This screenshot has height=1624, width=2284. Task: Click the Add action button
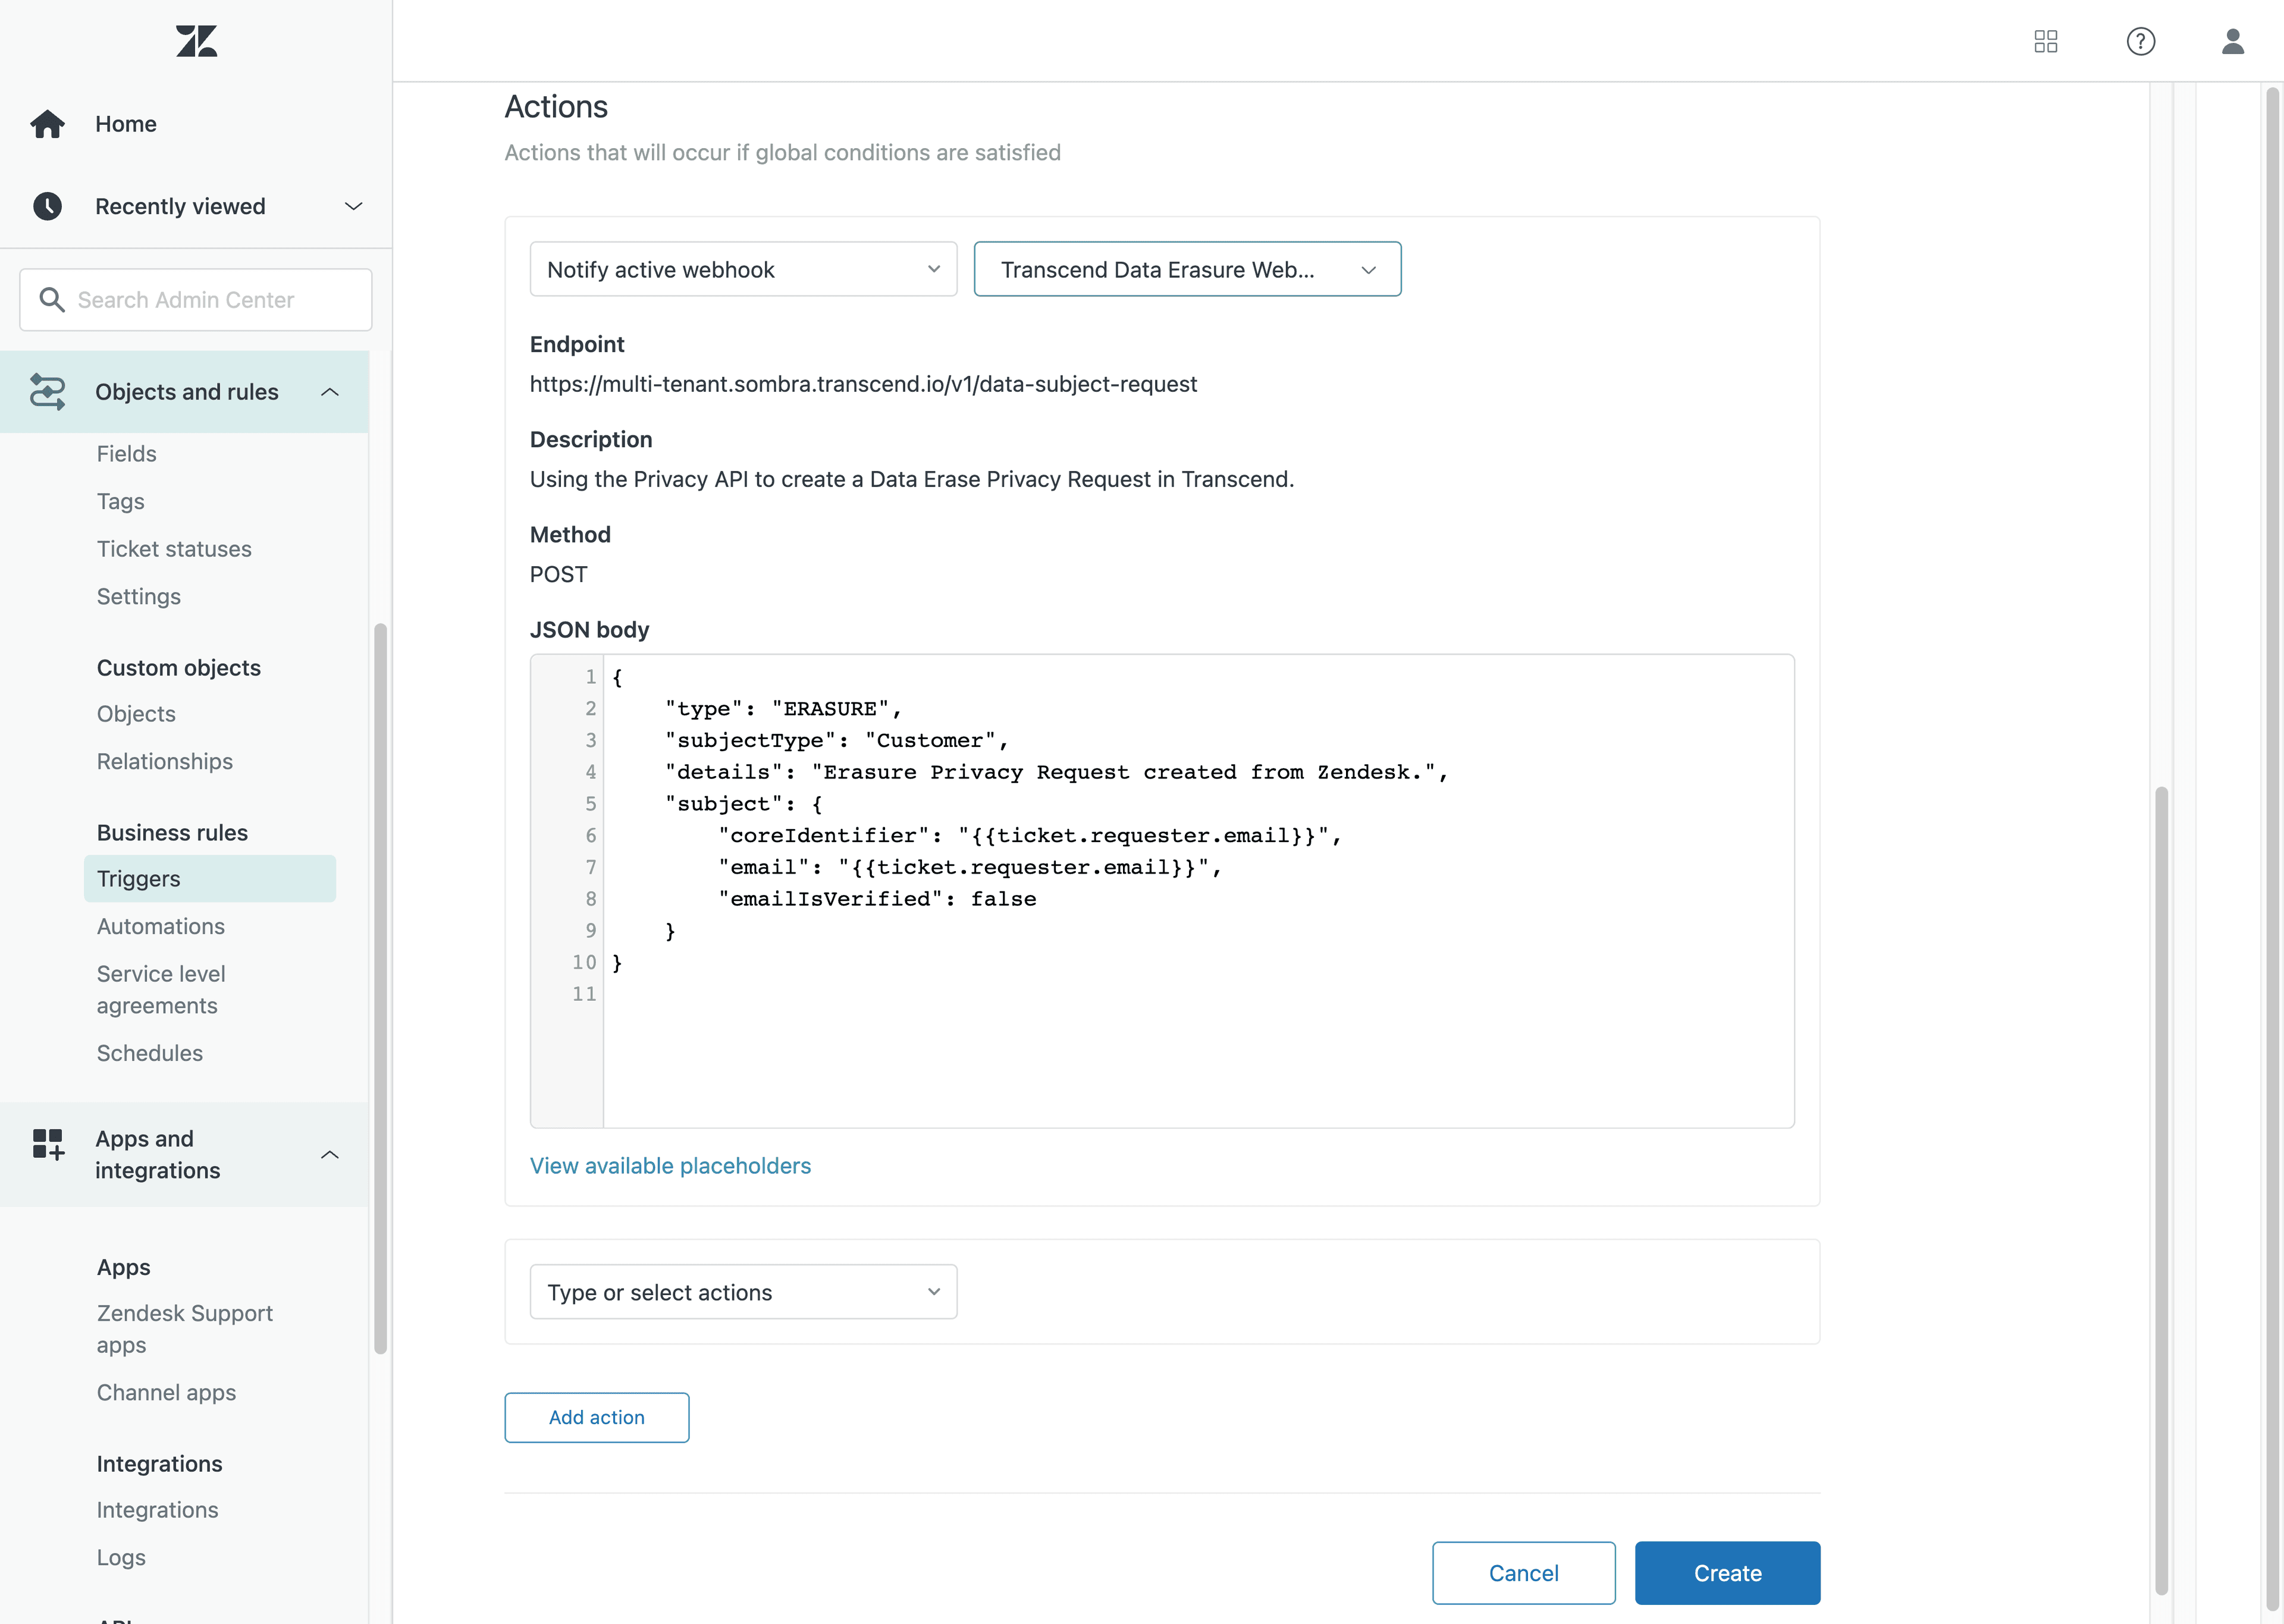click(x=596, y=1417)
